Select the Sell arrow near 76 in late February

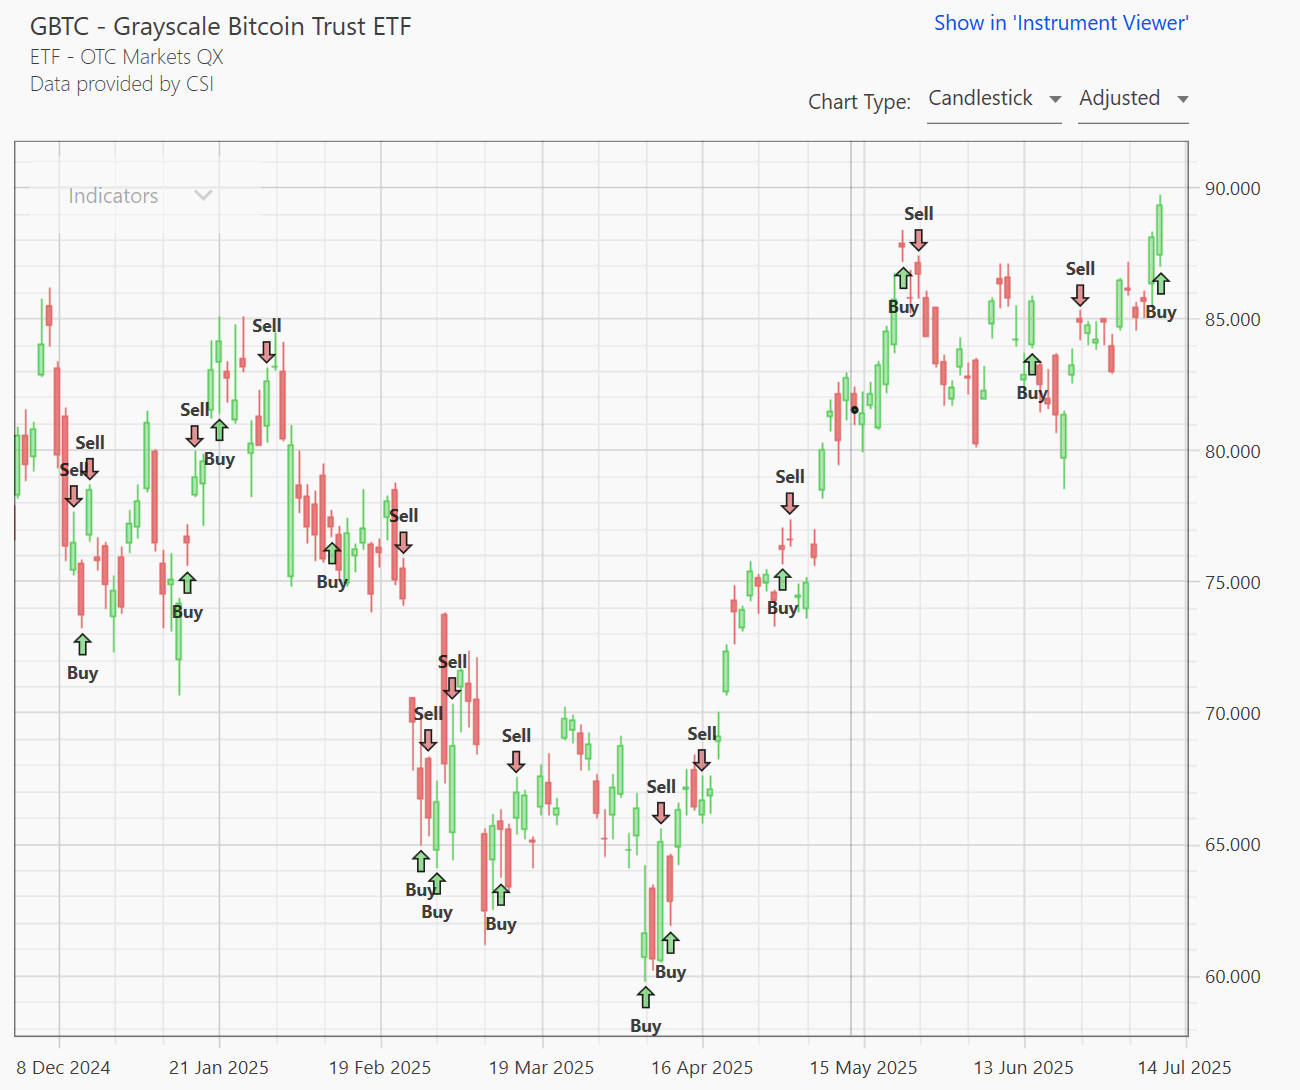[x=403, y=542]
